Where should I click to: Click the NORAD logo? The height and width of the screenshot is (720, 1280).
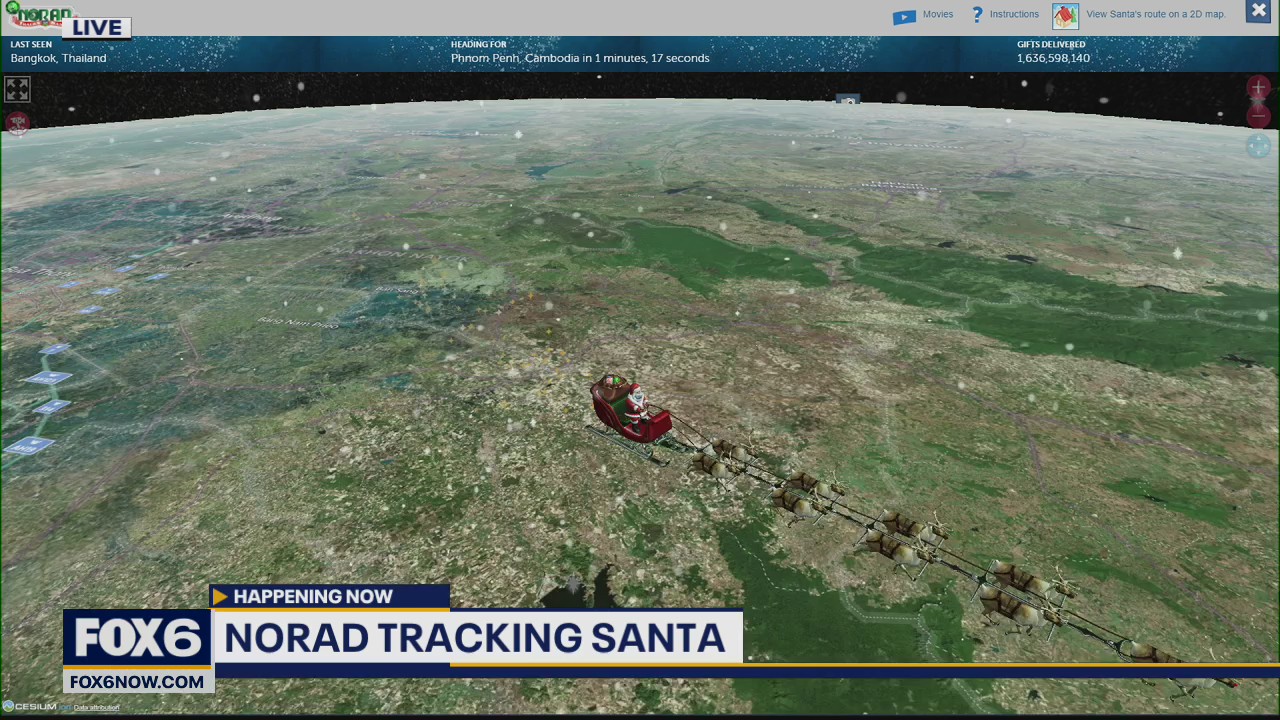tap(40, 15)
